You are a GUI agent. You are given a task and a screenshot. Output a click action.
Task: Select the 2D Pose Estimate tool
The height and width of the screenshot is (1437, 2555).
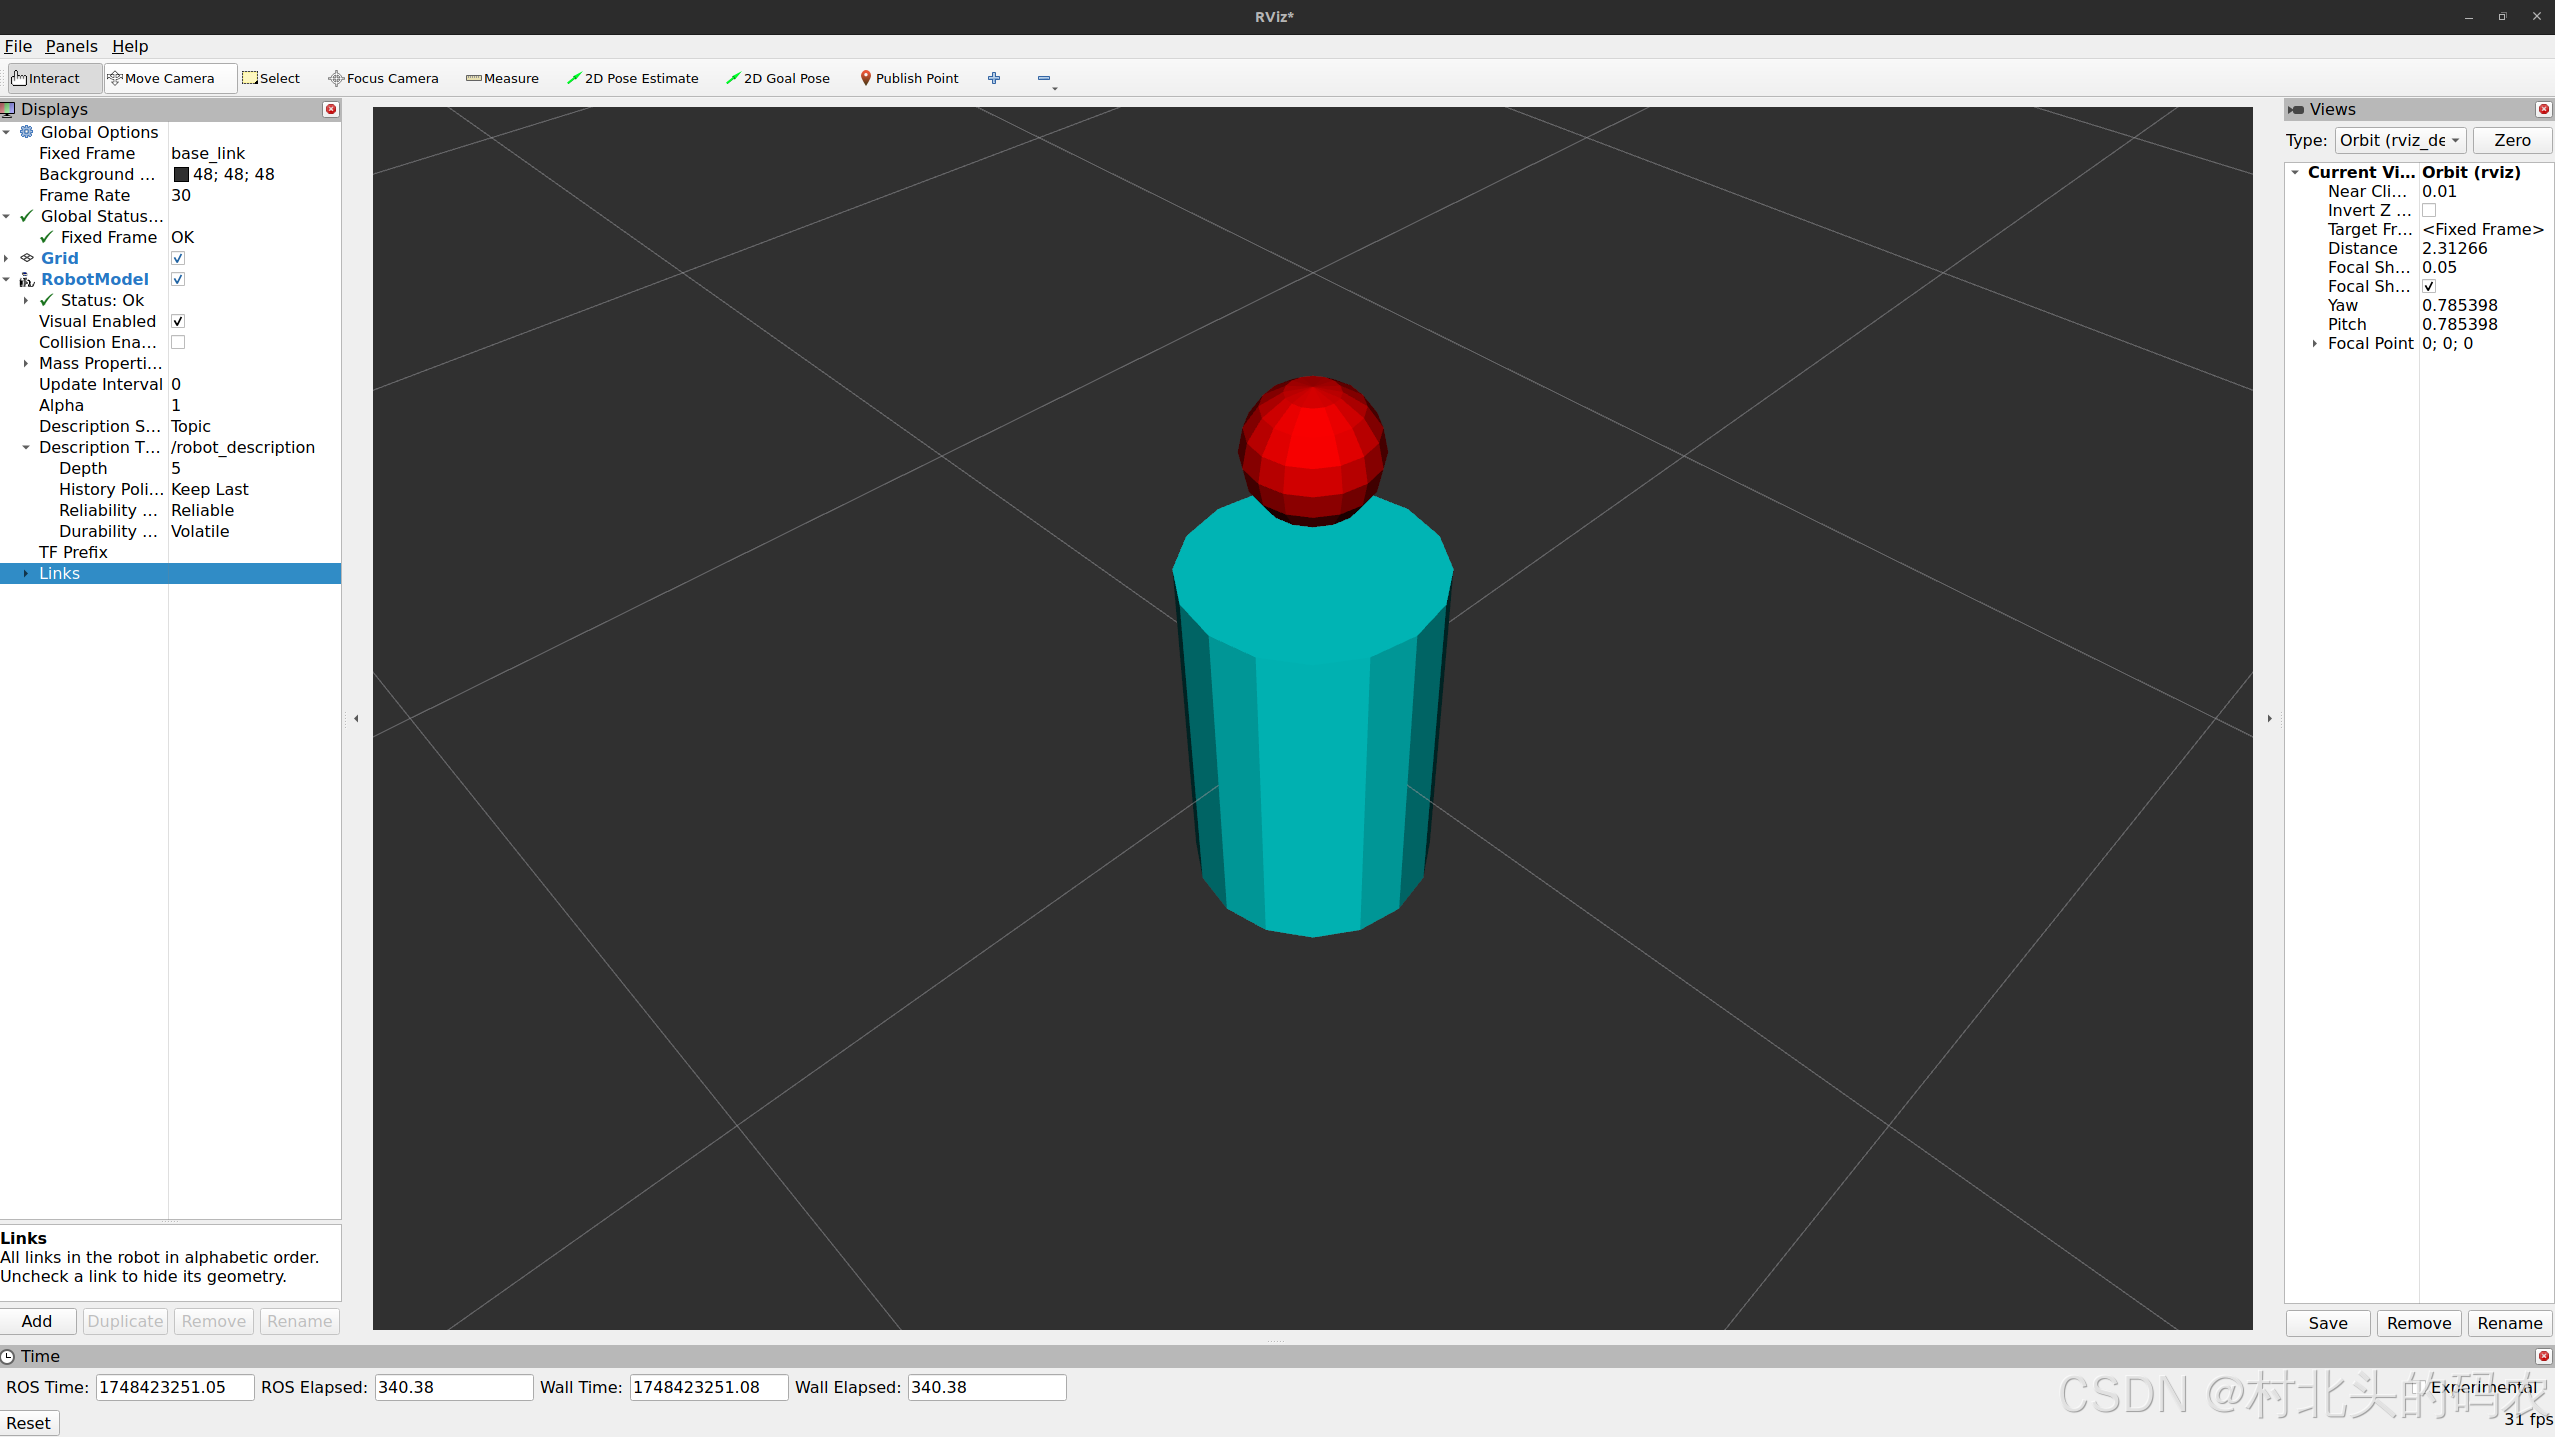[x=632, y=78]
